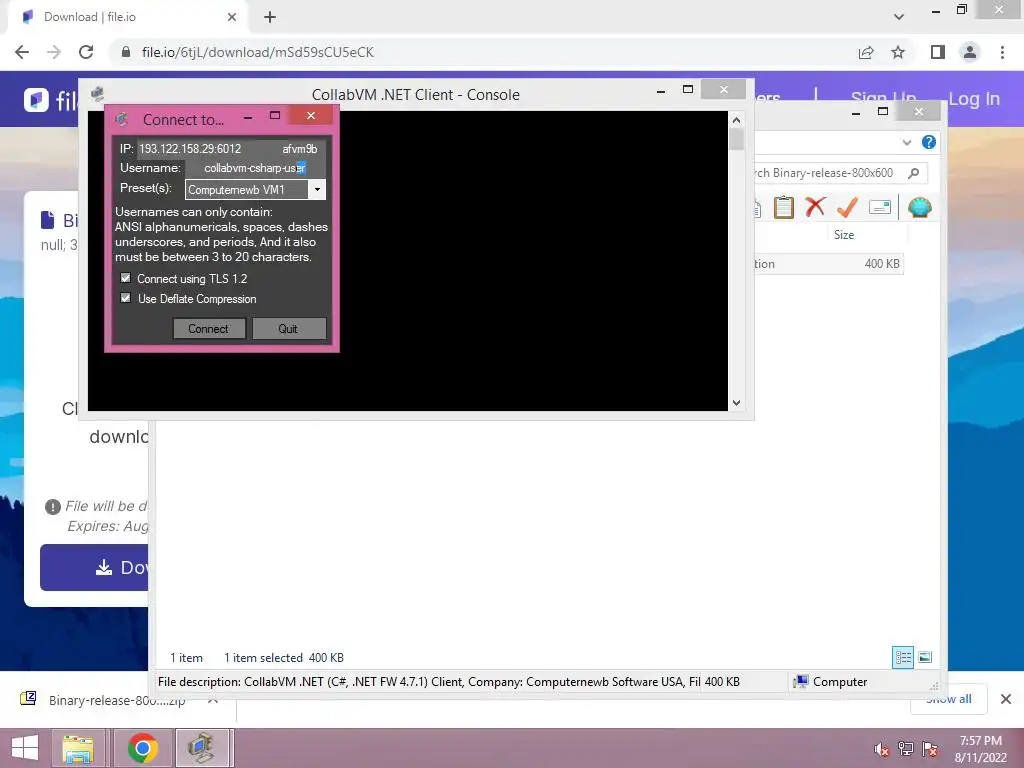Open Chrome from taskbar

(x=142, y=748)
